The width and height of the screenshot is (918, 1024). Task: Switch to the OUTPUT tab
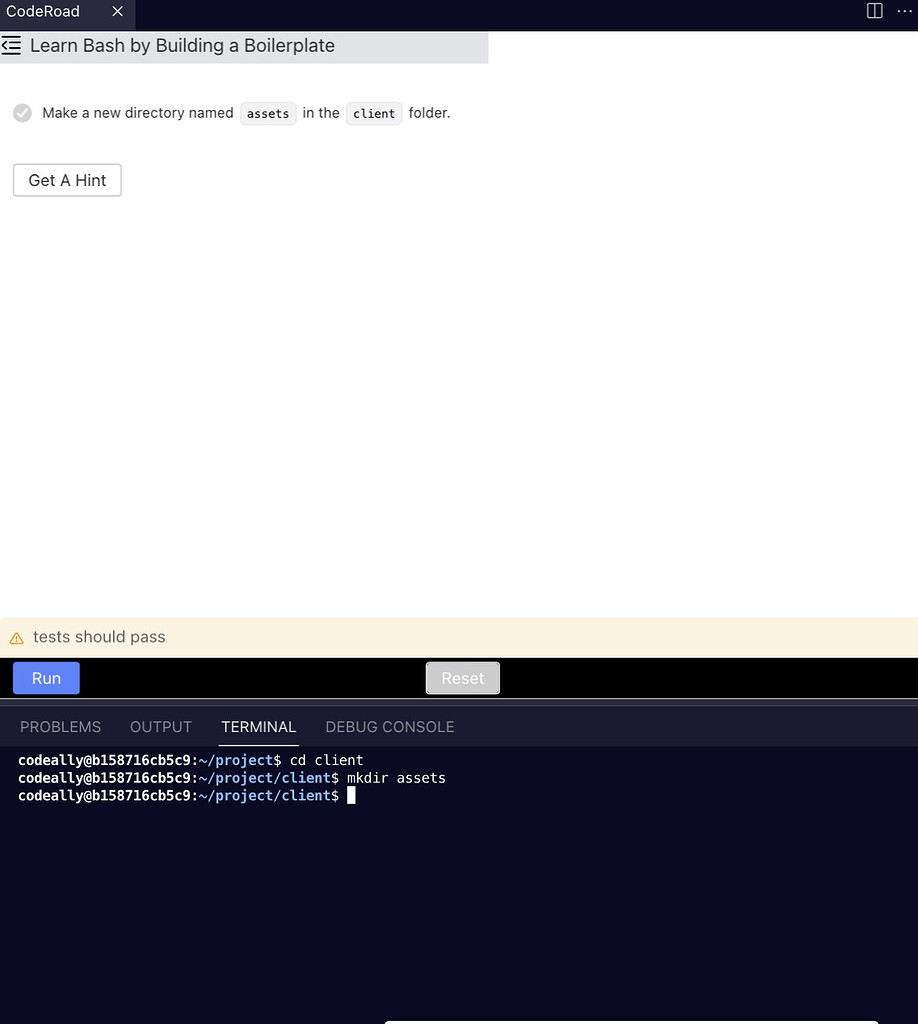pos(160,727)
